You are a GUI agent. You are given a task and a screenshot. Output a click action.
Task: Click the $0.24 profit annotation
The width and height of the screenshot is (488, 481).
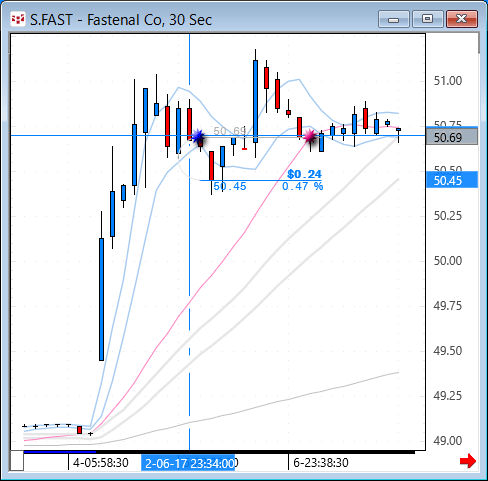pos(304,174)
